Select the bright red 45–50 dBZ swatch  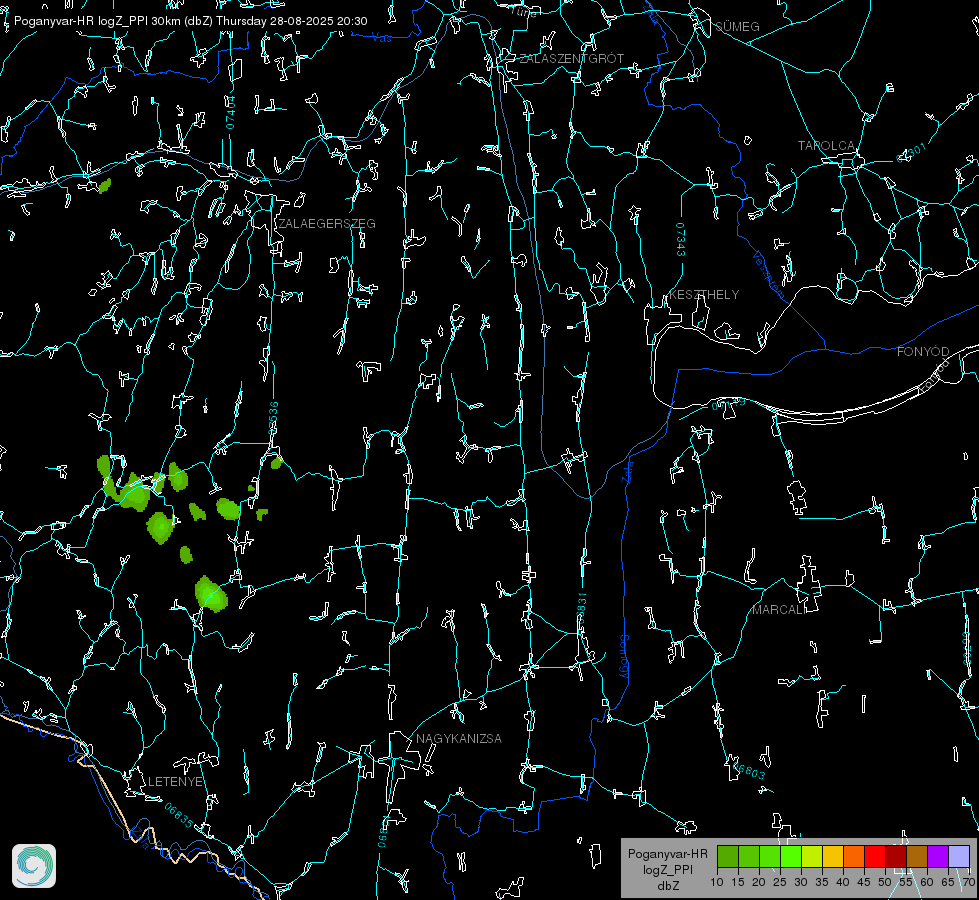(x=875, y=856)
